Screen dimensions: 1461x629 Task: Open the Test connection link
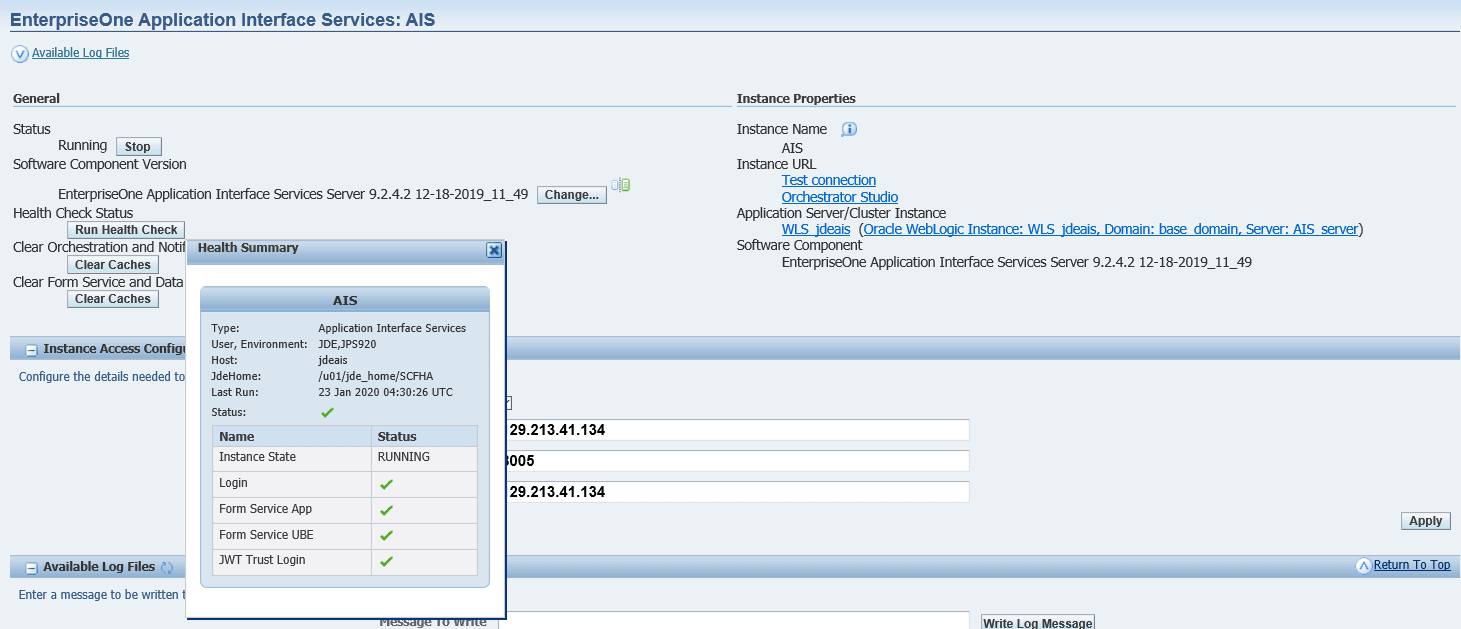pyautogui.click(x=829, y=181)
